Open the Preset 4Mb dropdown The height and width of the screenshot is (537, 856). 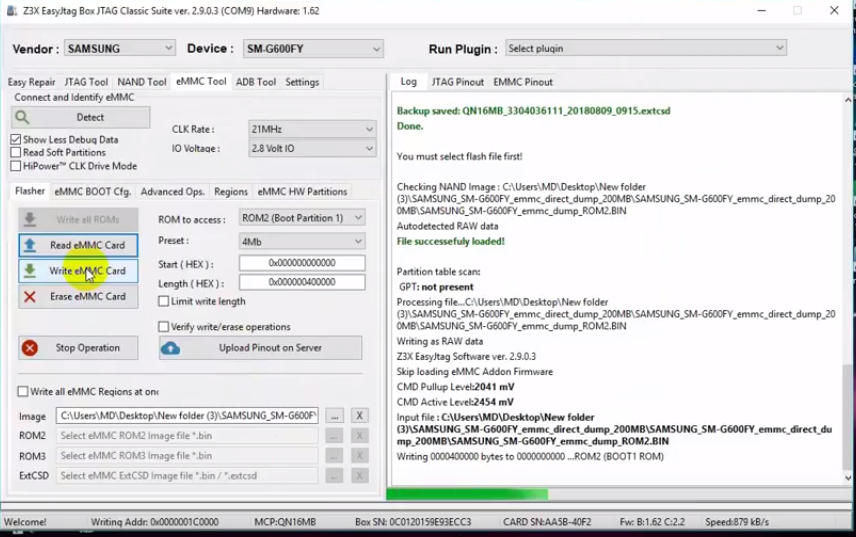click(x=302, y=241)
